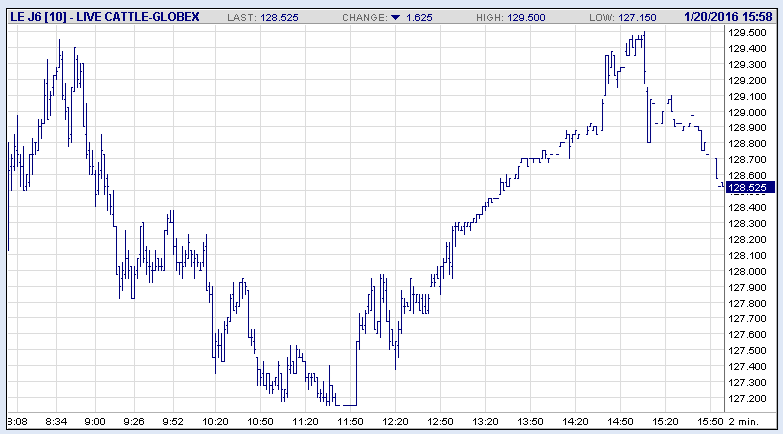
Task: Click the 128.700 price axis label
Action: point(748,160)
